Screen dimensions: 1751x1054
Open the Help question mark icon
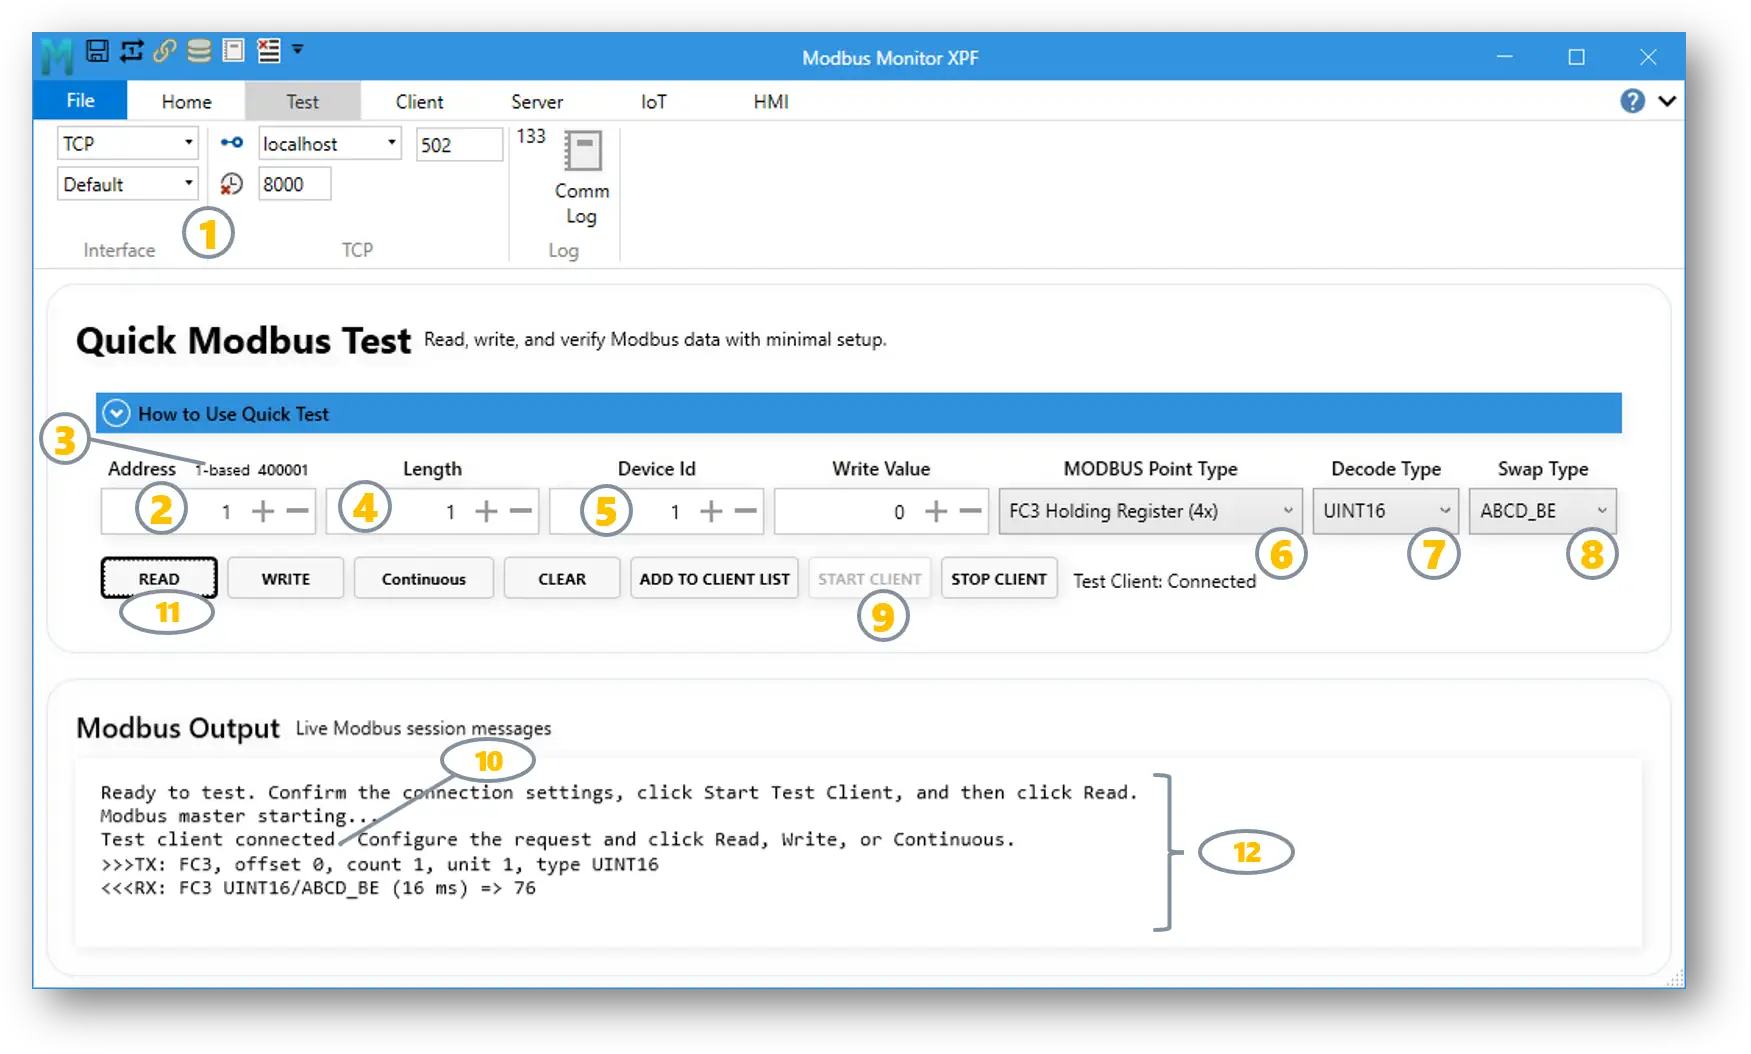(x=1632, y=101)
